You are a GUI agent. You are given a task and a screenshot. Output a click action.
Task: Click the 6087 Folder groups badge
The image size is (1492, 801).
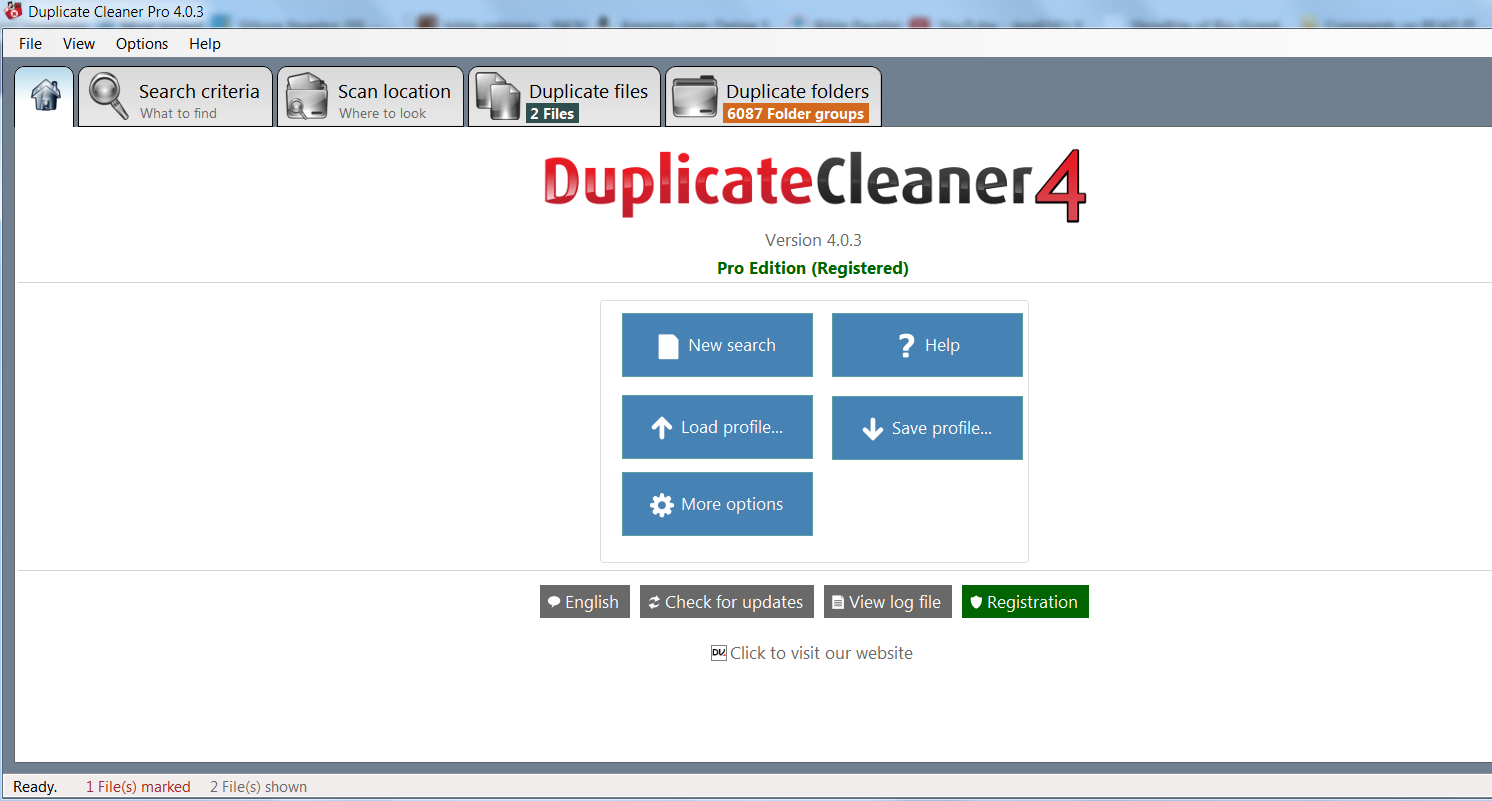(x=795, y=114)
